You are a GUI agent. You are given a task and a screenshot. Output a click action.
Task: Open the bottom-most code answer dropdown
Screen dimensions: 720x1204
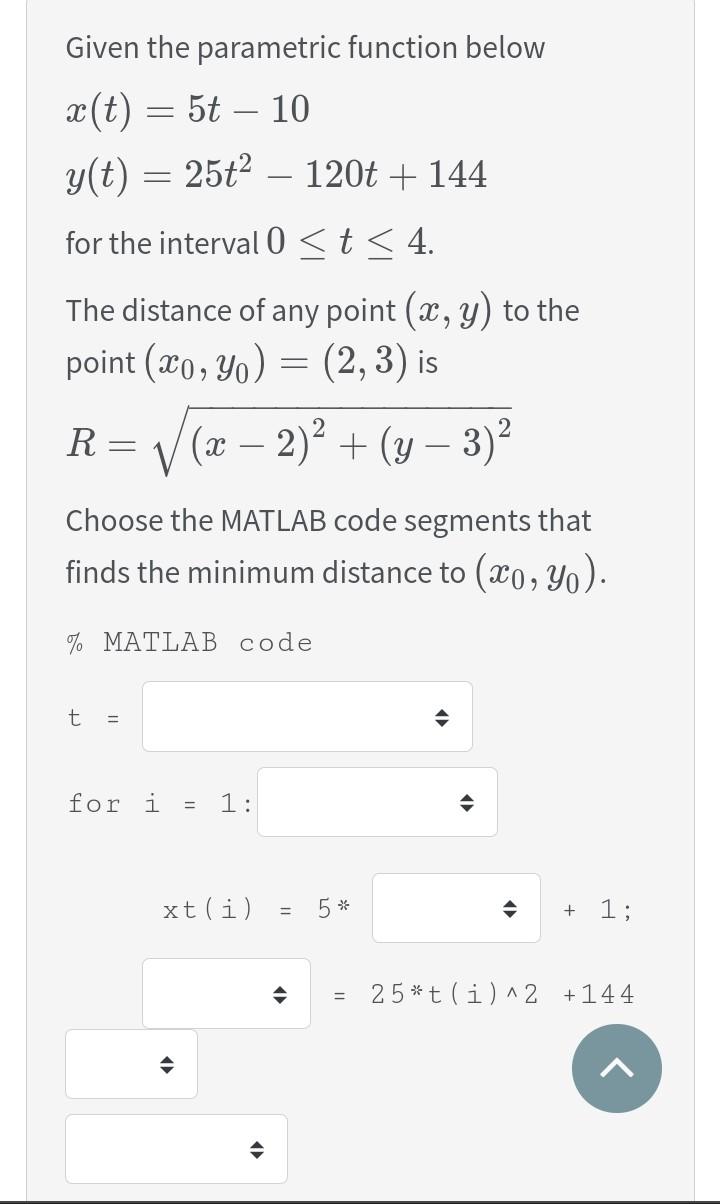click(x=176, y=1148)
